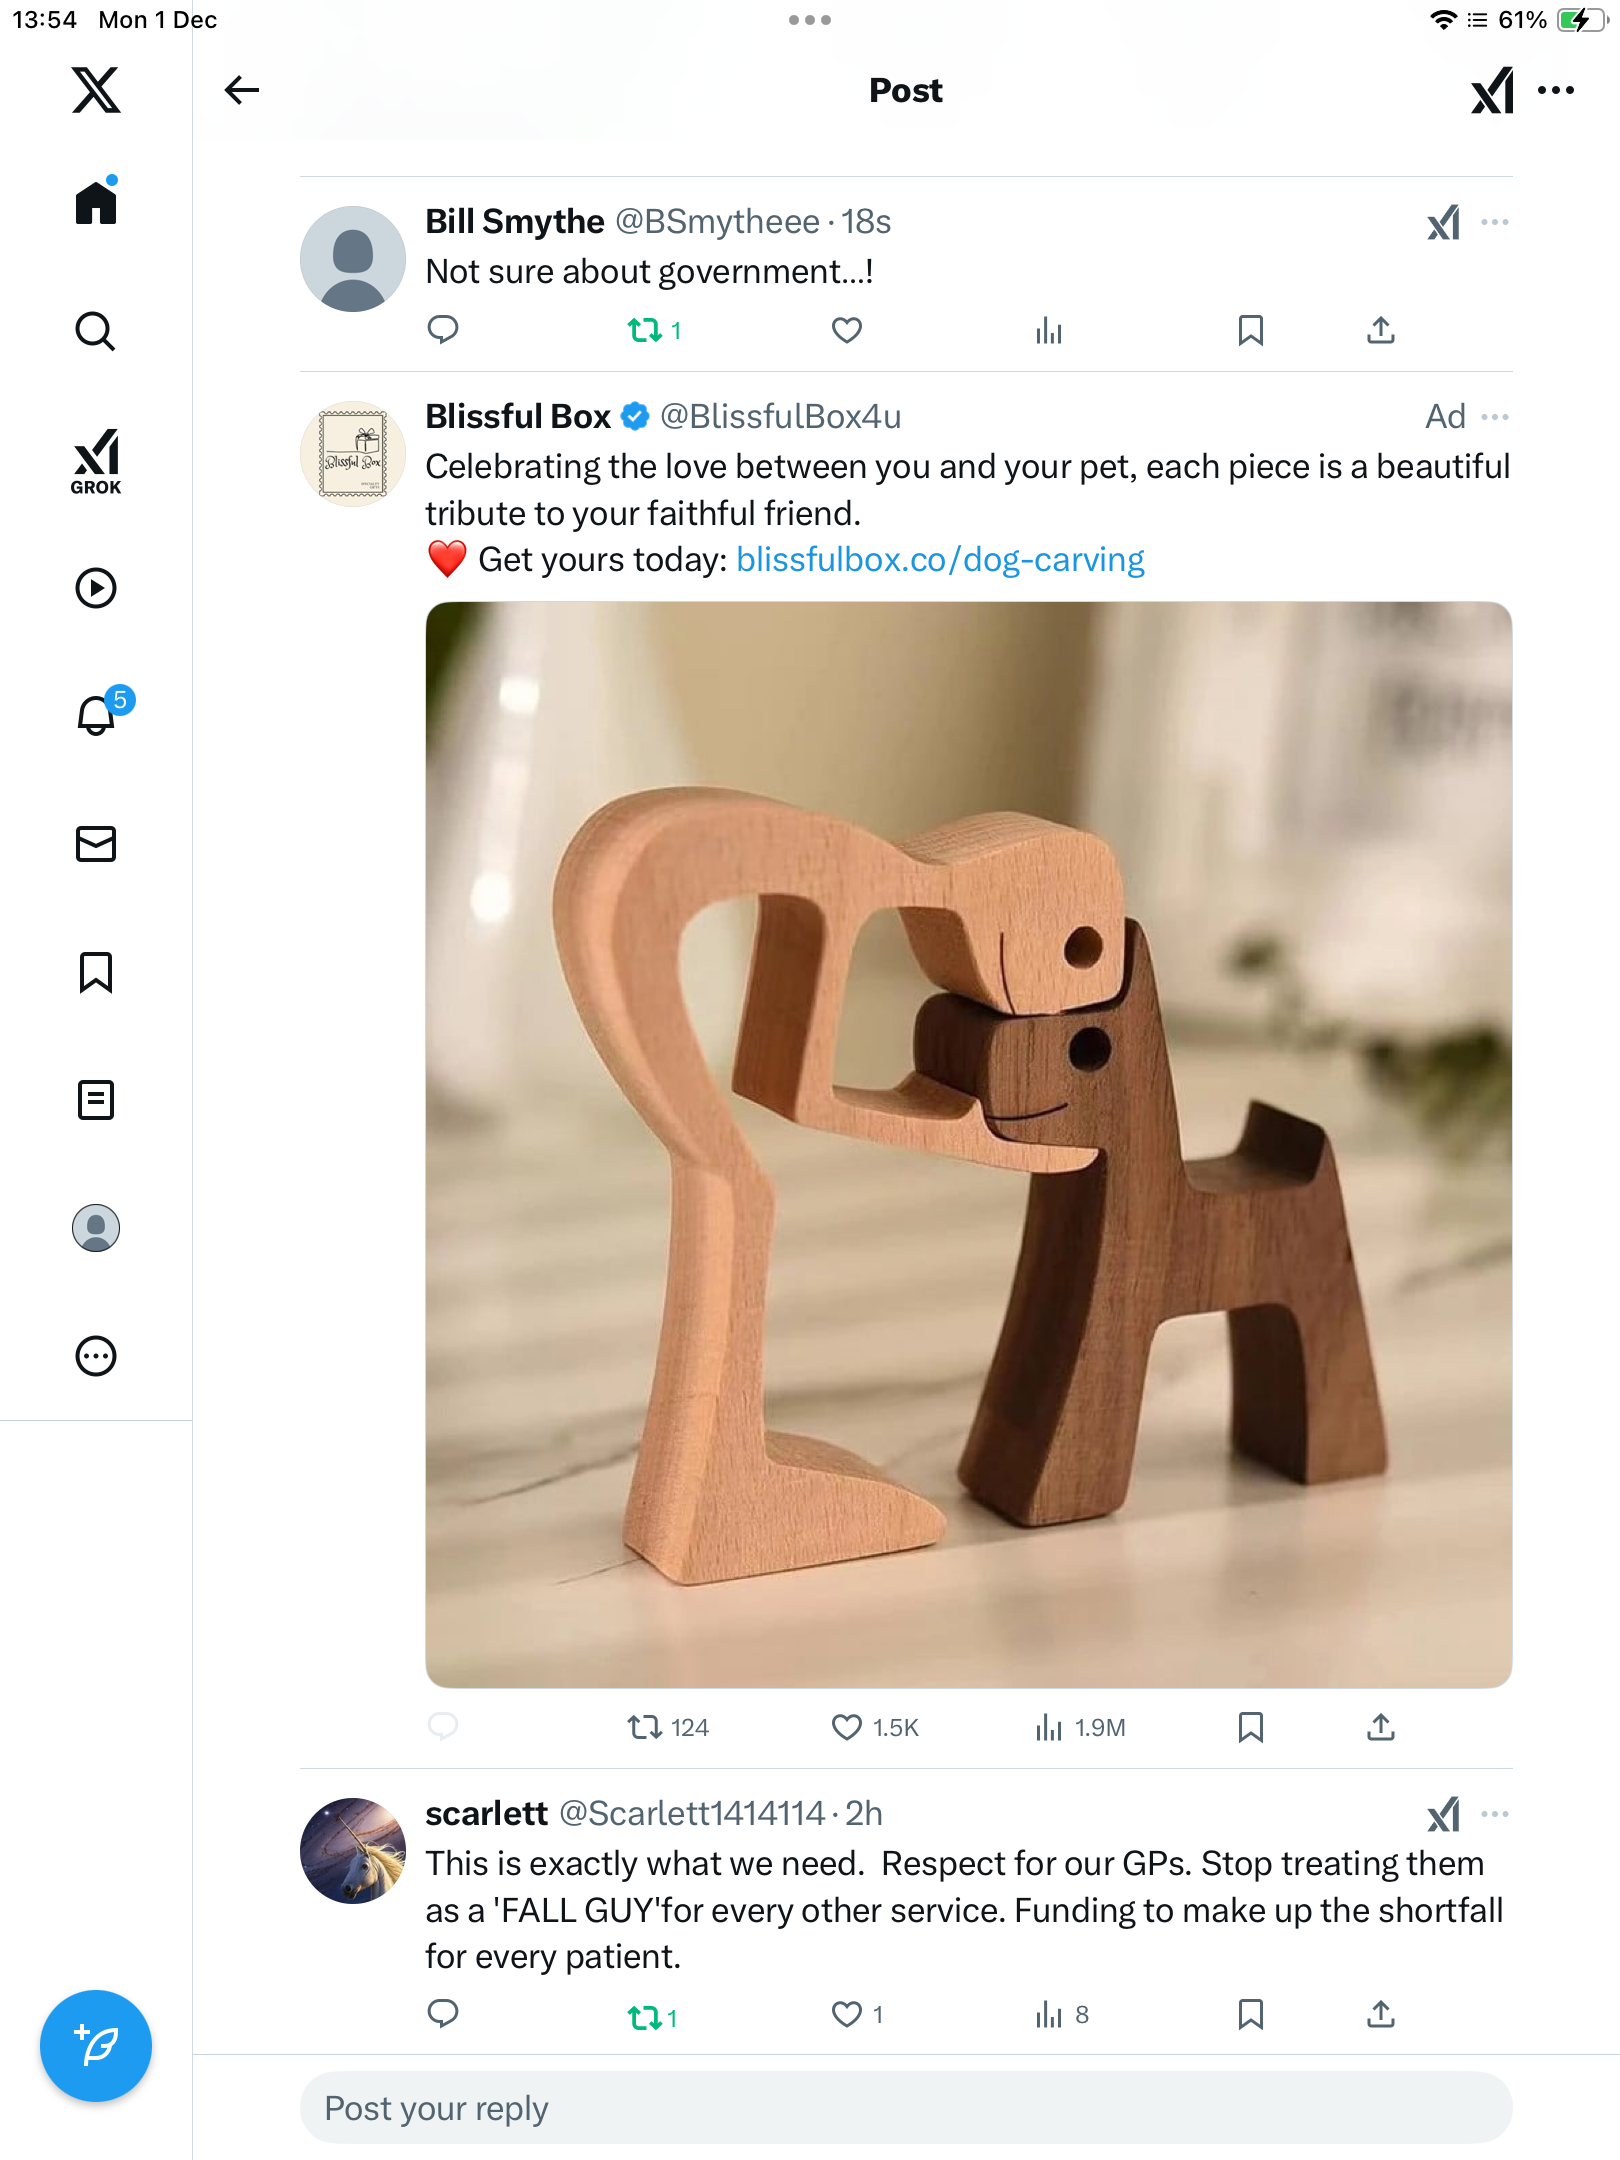Open the Grok sidebar icon

(96, 461)
